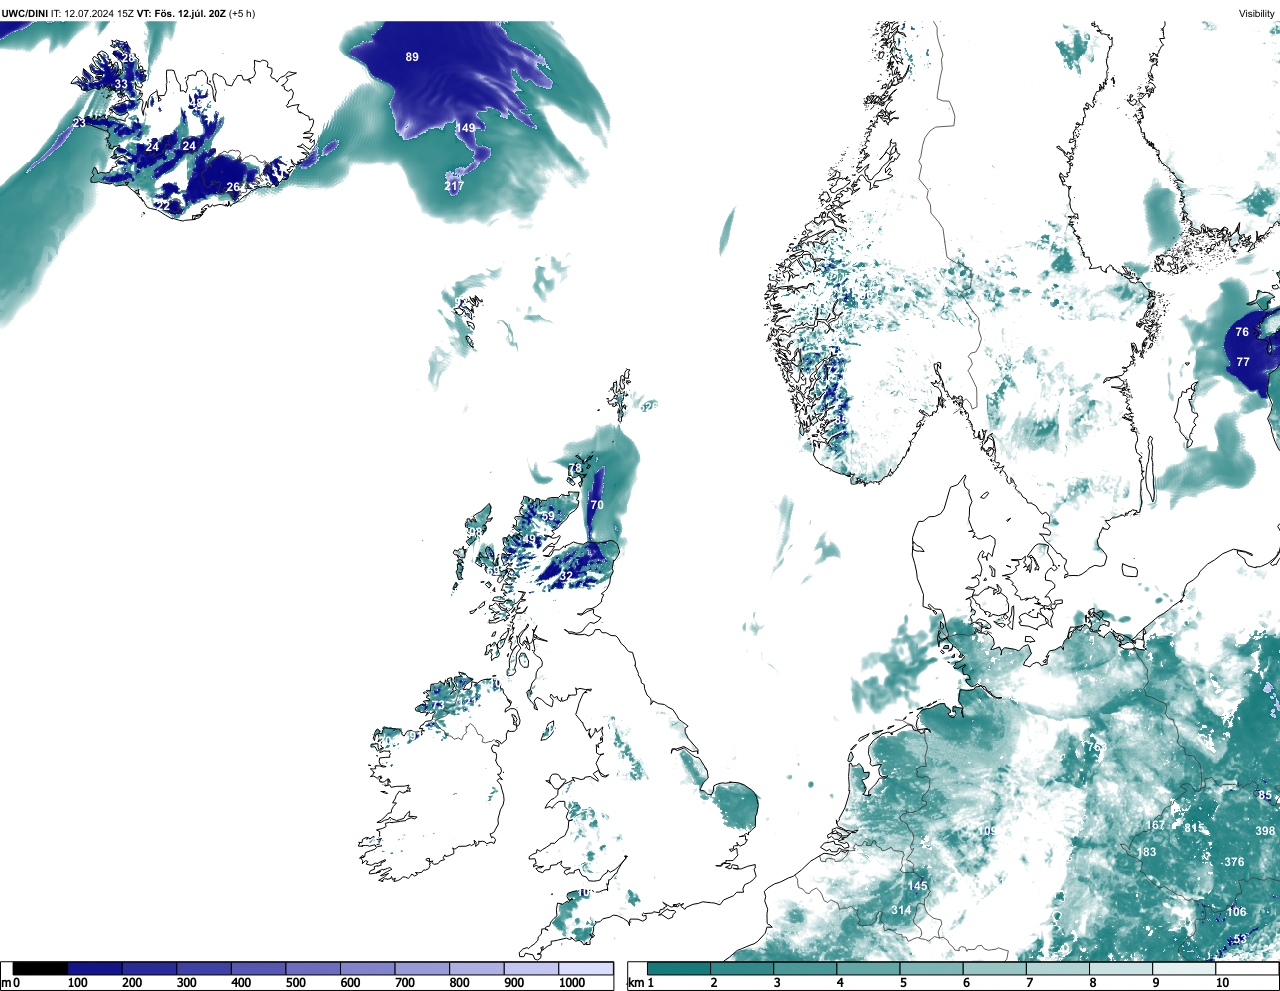This screenshot has height=991, width=1280.
Task: Click the visibility value 149 on the map
Action: tap(466, 128)
